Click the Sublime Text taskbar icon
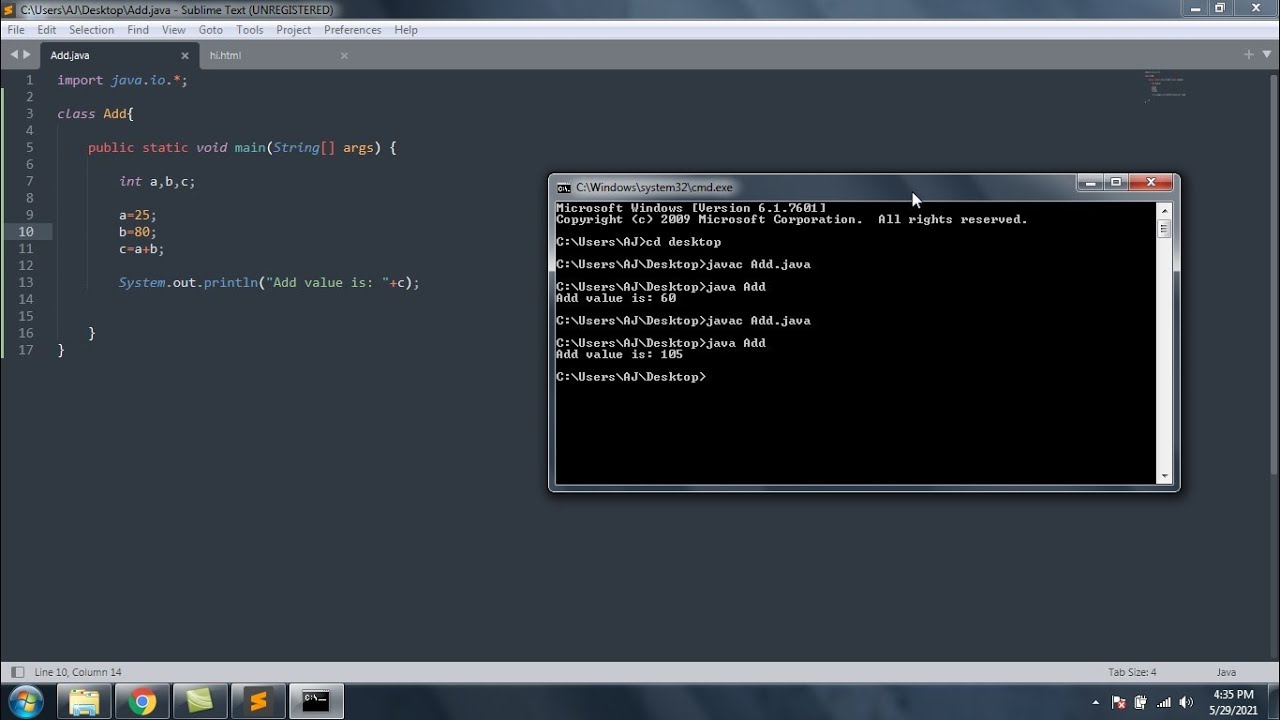 (258, 701)
